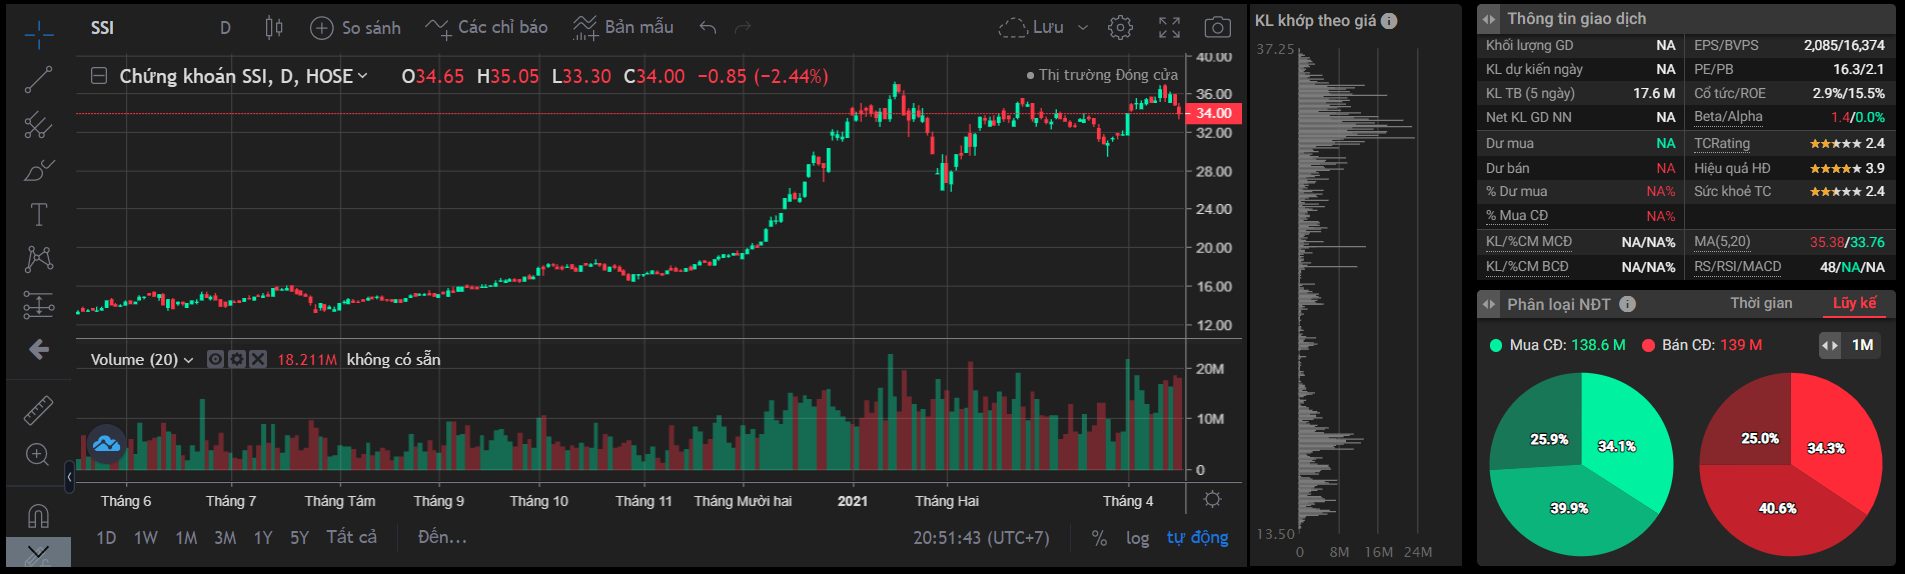Expand the Volume (20) indicator chevron
The height and width of the screenshot is (574, 1905).
click(189, 360)
